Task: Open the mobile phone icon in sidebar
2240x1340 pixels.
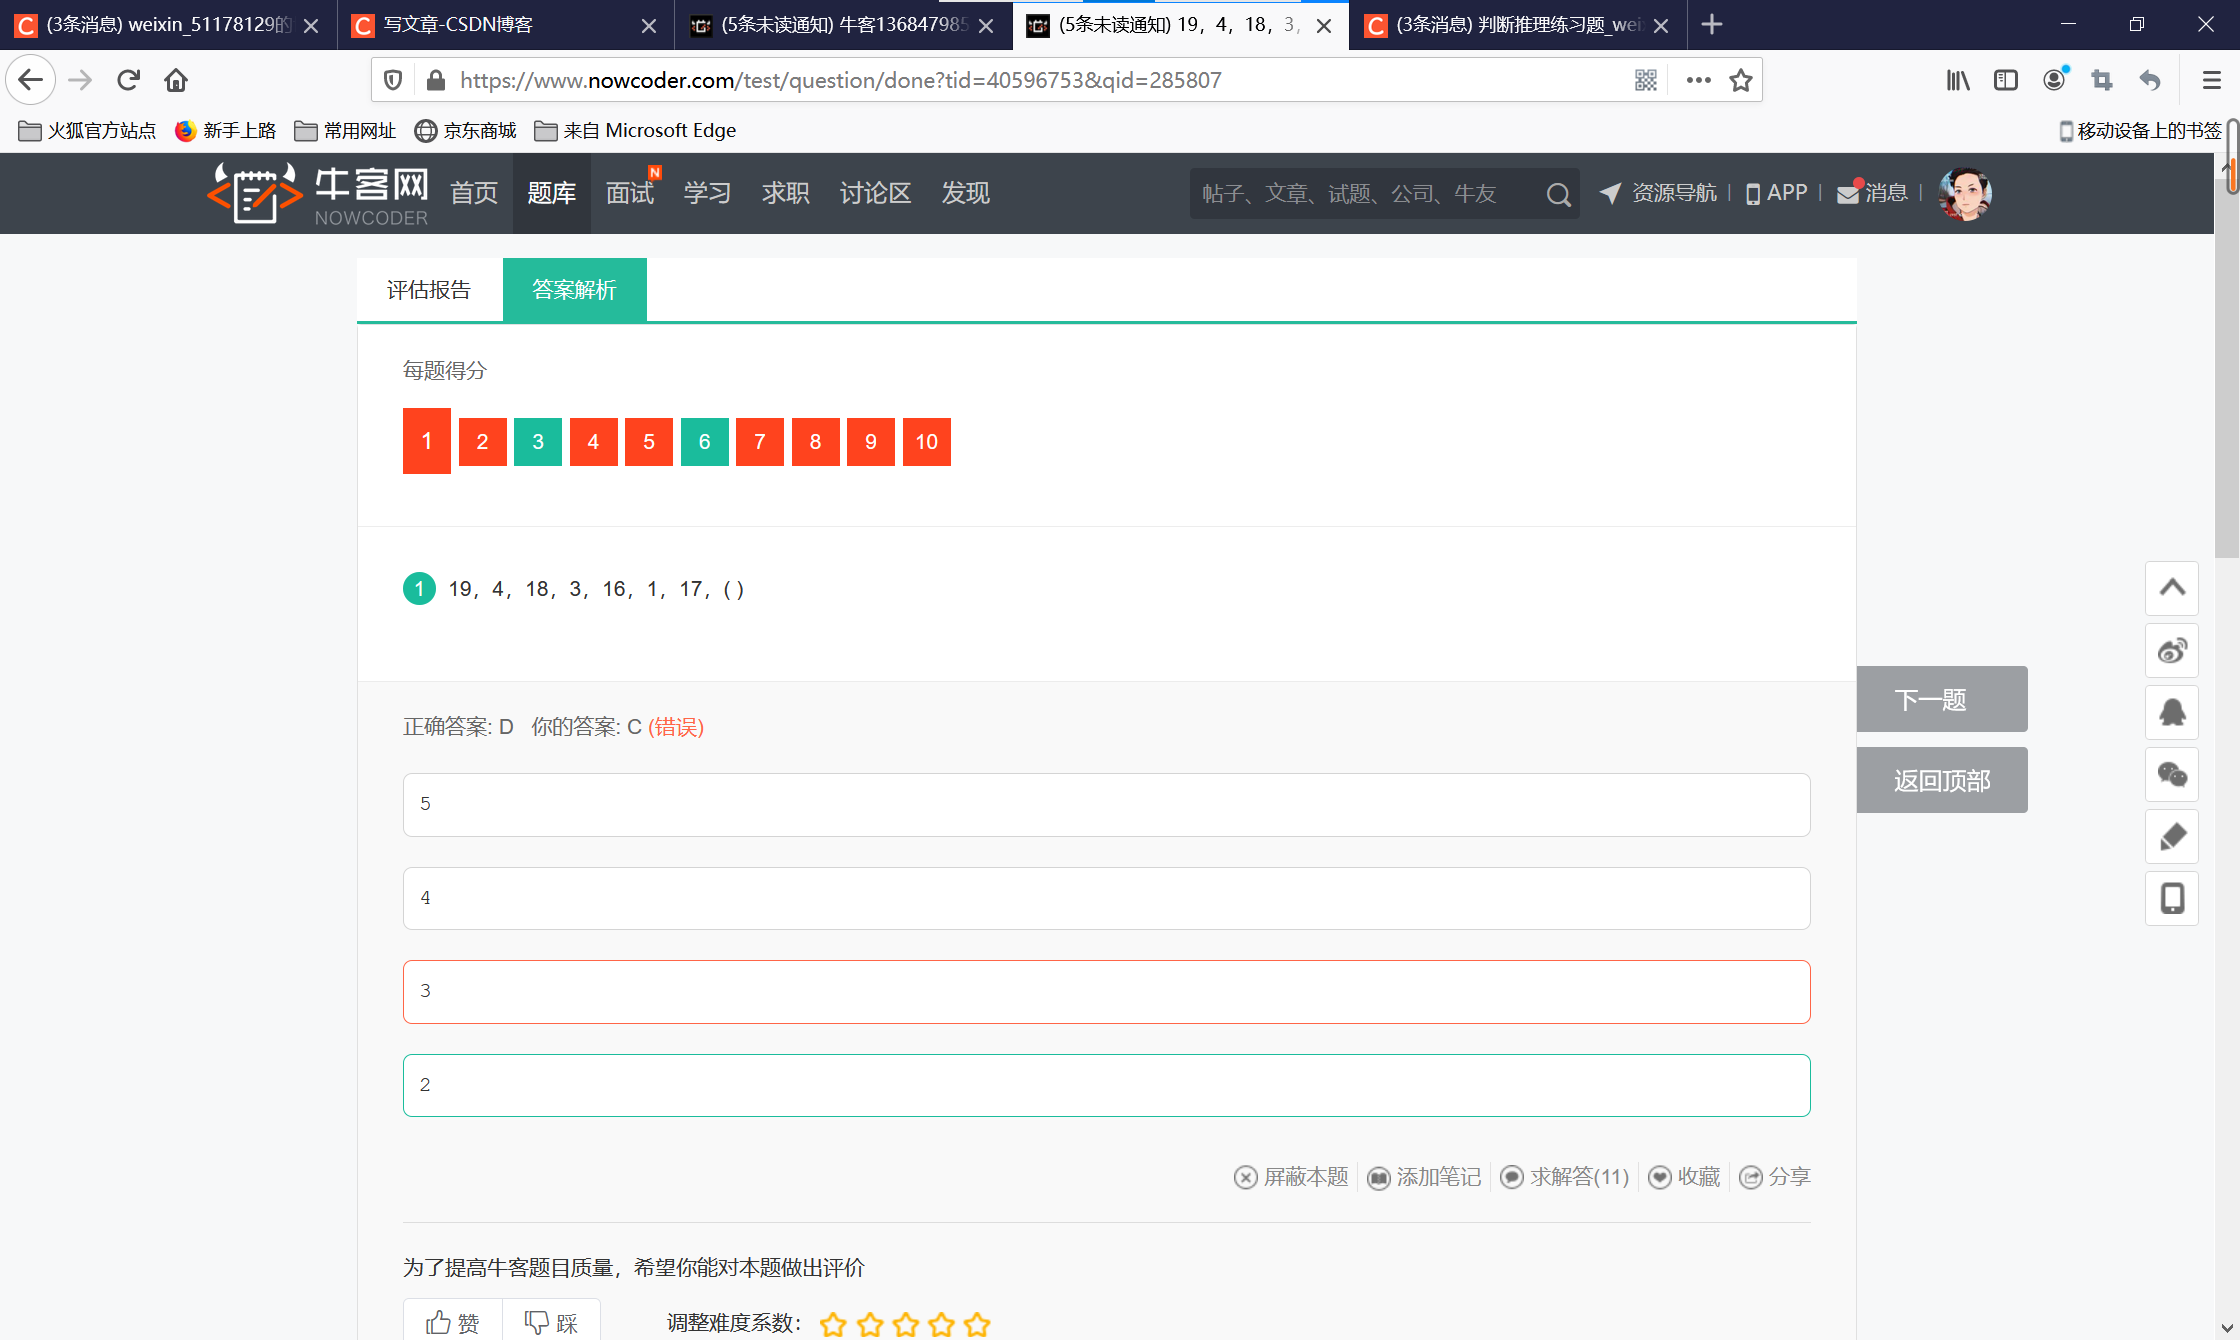Action: [x=2172, y=899]
